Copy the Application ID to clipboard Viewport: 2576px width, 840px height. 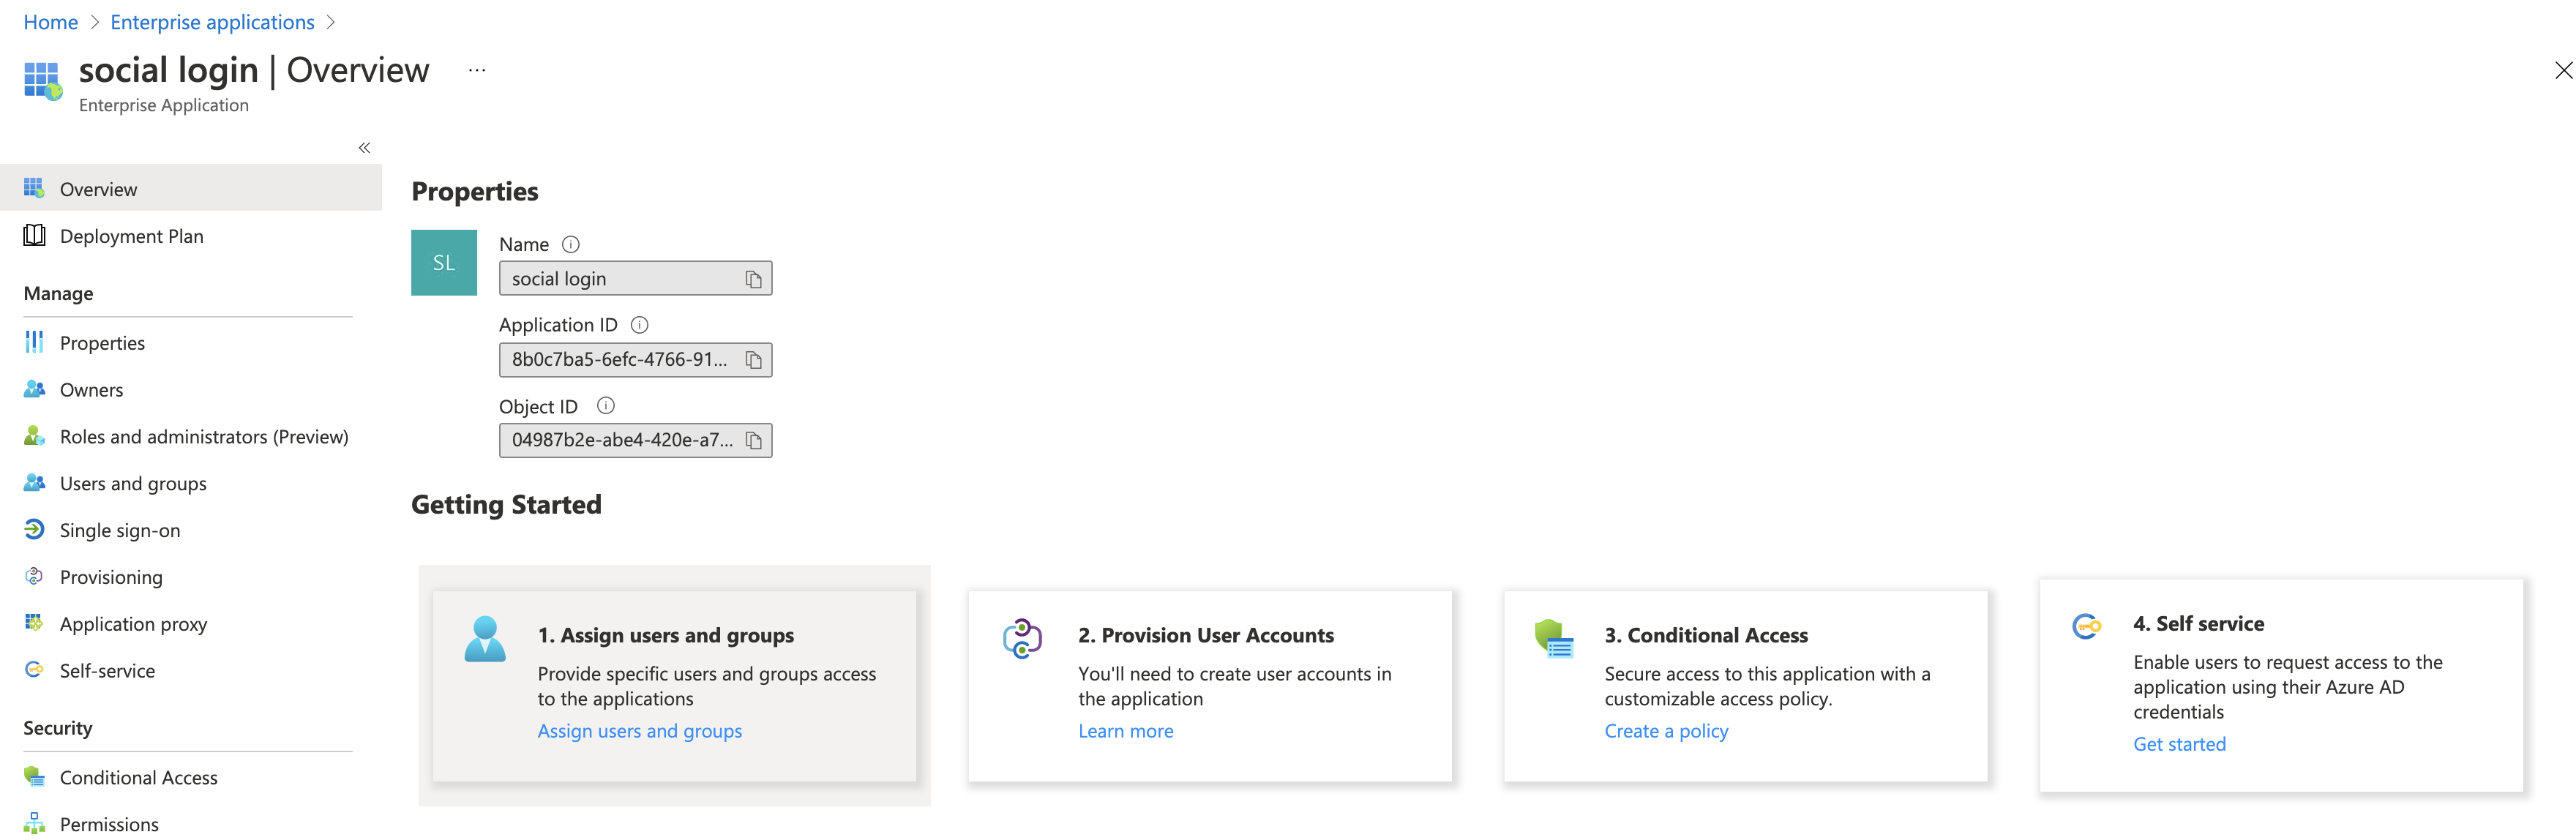click(x=753, y=360)
